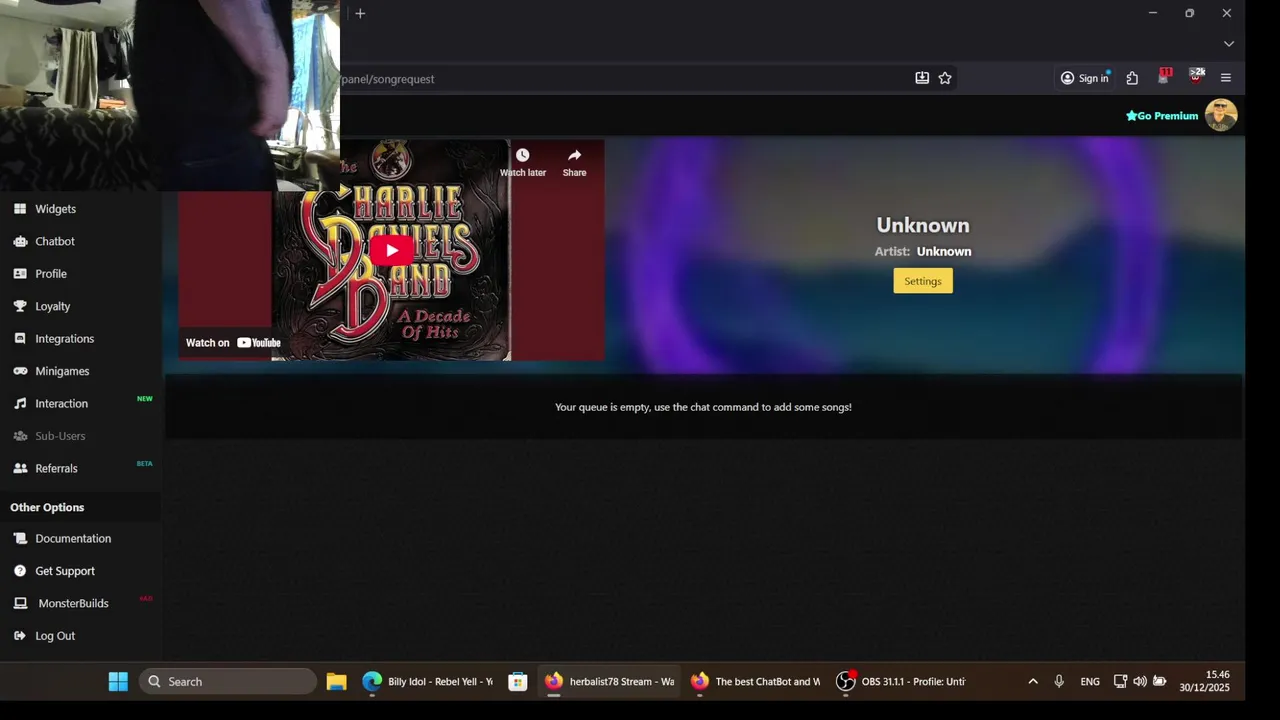Click the ENG language indicator
This screenshot has height=720, width=1280.
[x=1090, y=681]
